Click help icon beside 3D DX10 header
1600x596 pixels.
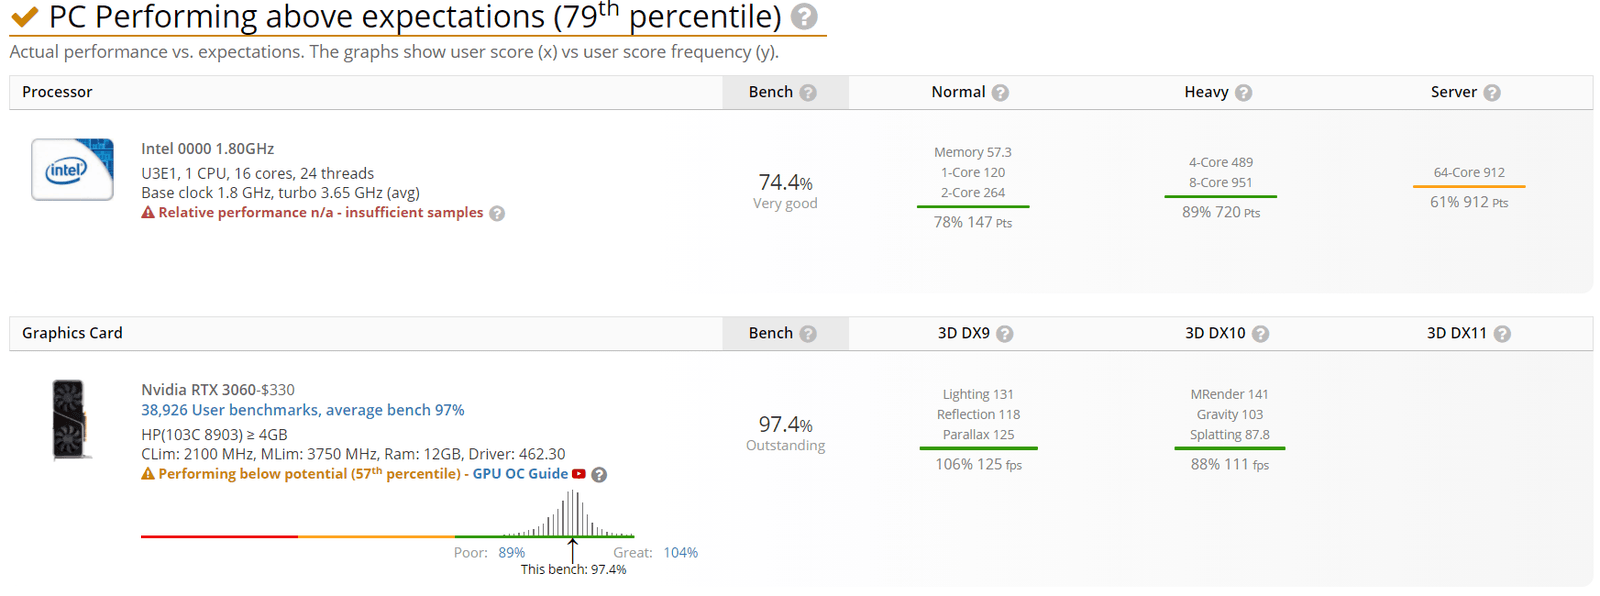[1260, 334]
